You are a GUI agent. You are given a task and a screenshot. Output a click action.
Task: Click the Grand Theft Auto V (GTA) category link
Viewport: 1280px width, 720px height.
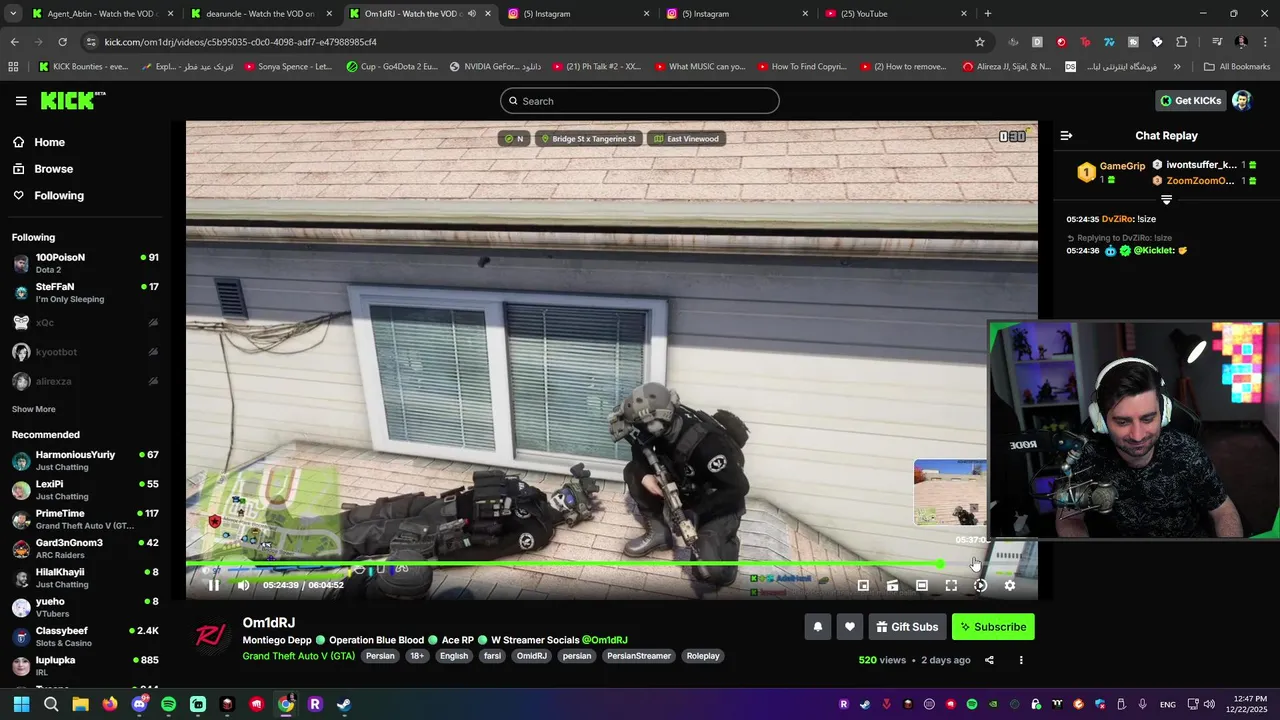tap(299, 656)
